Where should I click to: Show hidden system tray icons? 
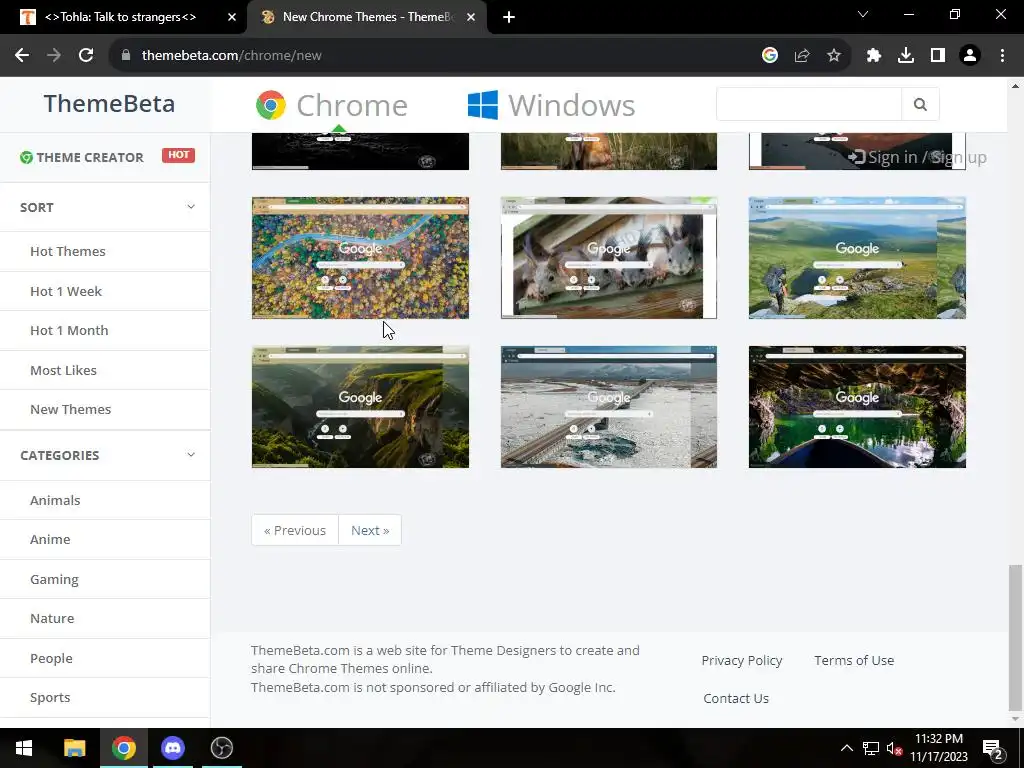click(846, 748)
